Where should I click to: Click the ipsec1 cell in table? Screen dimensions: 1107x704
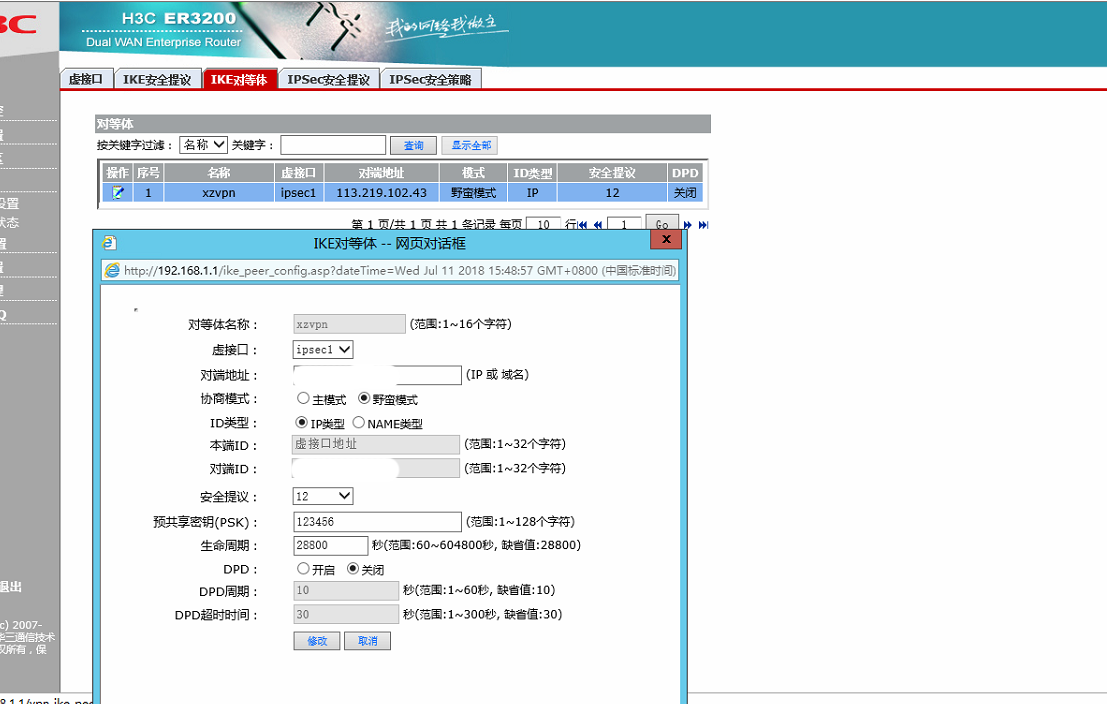299,192
